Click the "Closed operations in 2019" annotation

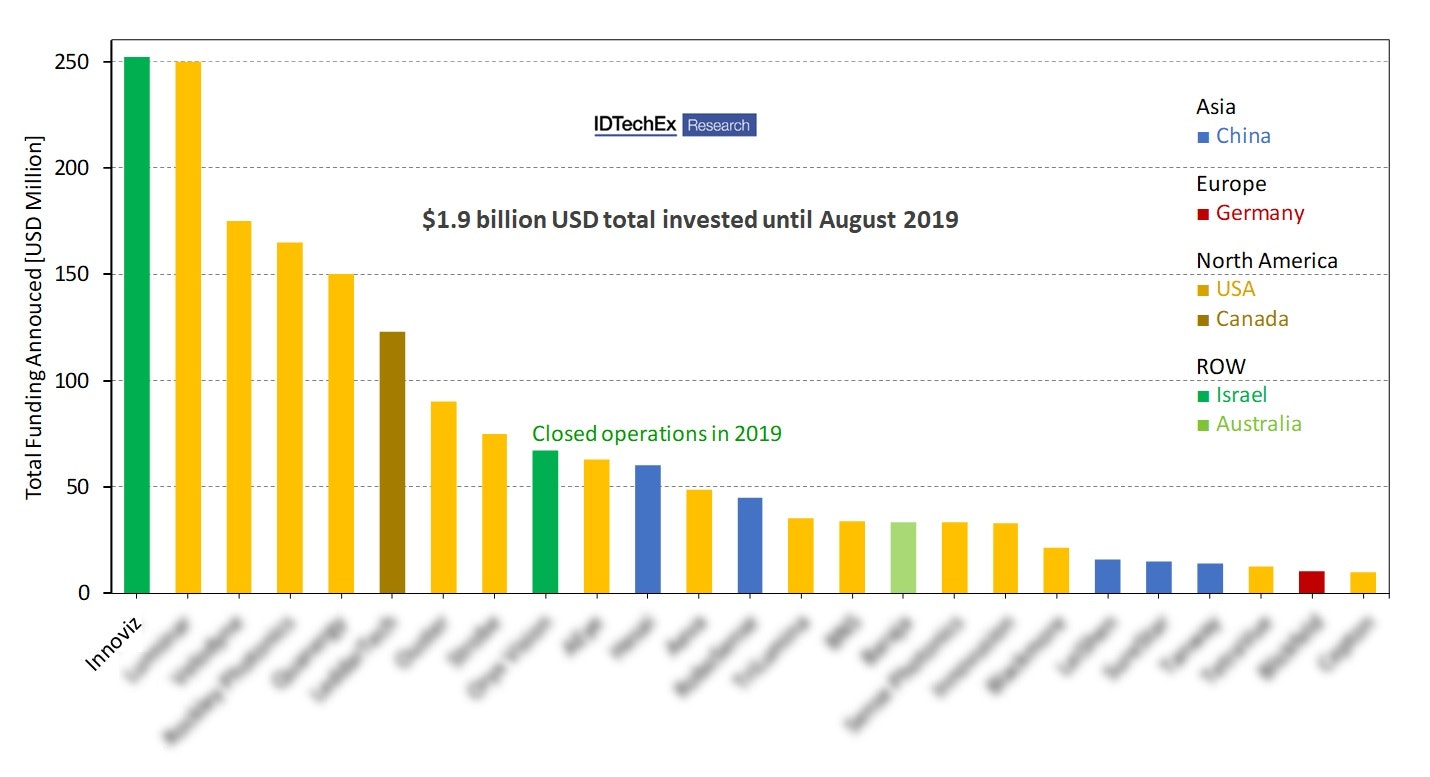656,434
